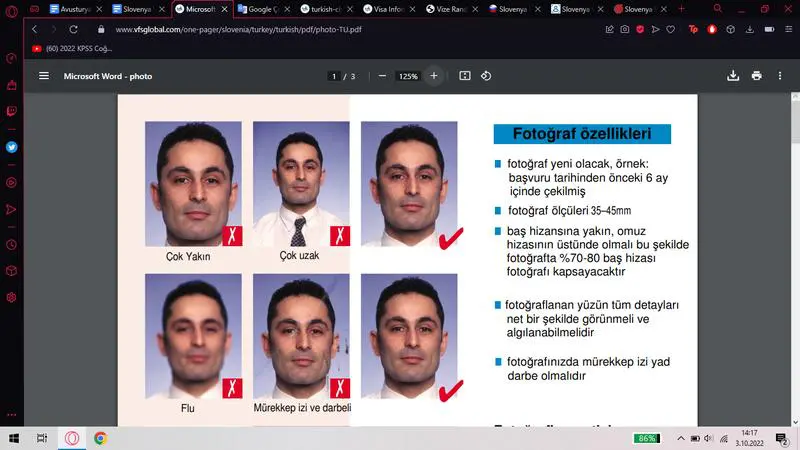The height and width of the screenshot is (450, 800).
Task: Open Windows Task View
Action: coord(42,438)
